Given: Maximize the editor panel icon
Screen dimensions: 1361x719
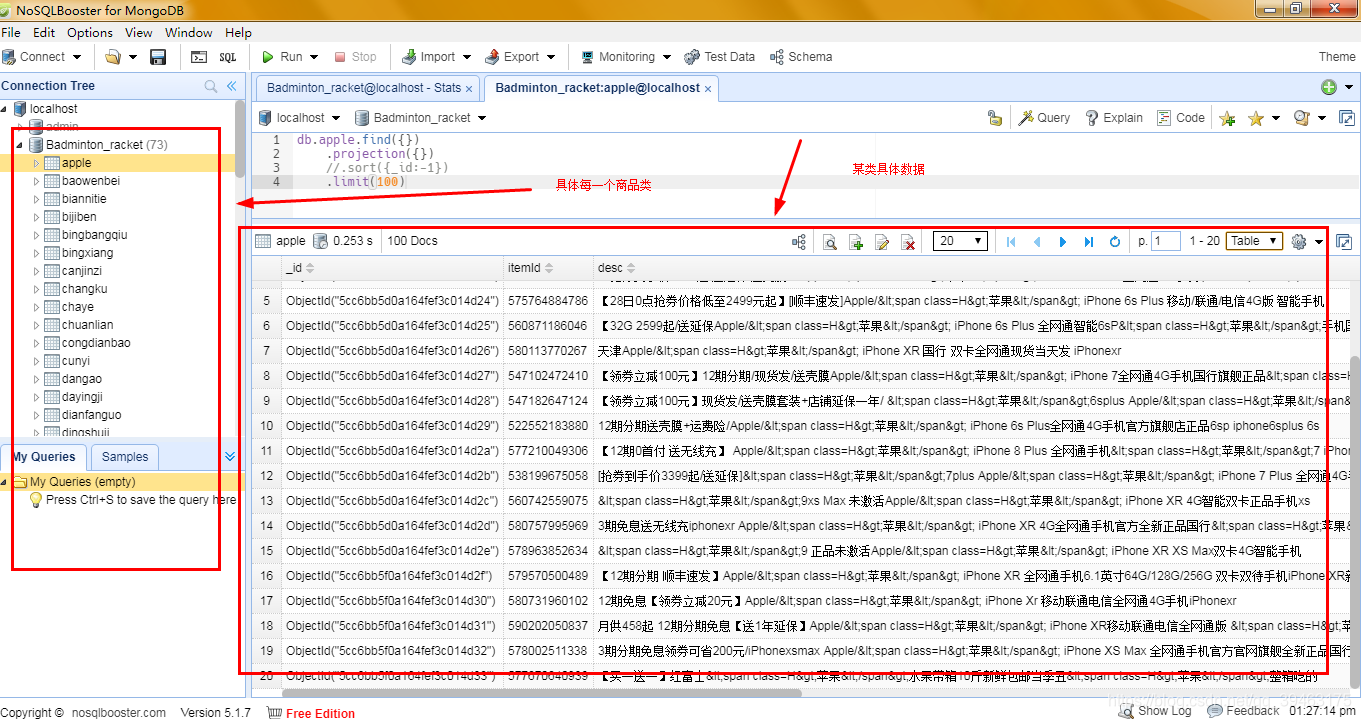Looking at the screenshot, I should [x=1346, y=118].
